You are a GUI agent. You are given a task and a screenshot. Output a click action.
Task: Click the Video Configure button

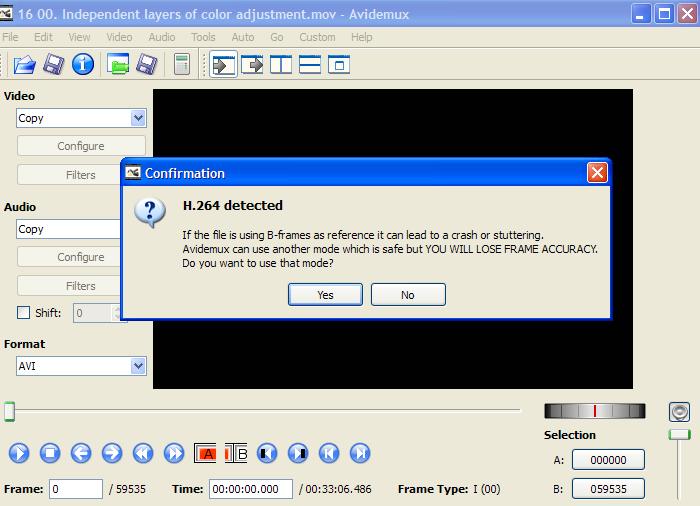[x=81, y=146]
